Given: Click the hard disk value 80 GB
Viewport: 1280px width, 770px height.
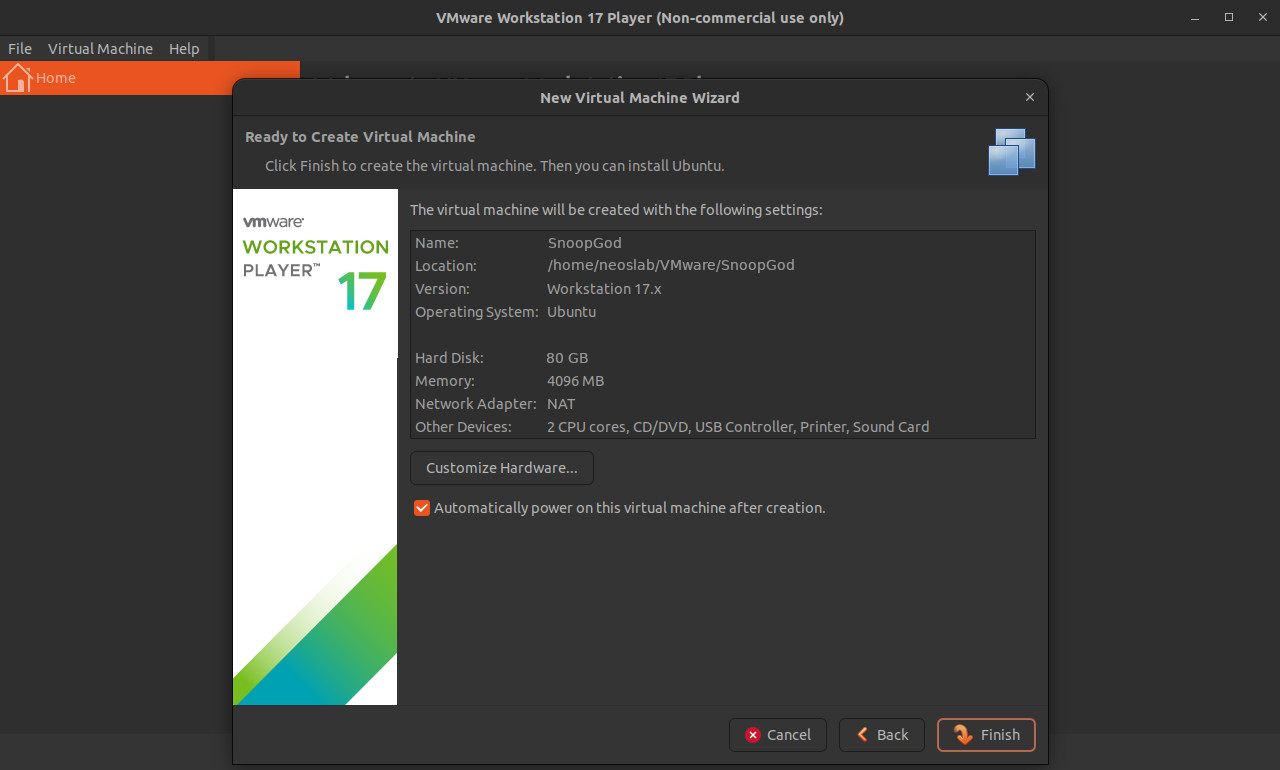Looking at the screenshot, I should coord(567,358).
